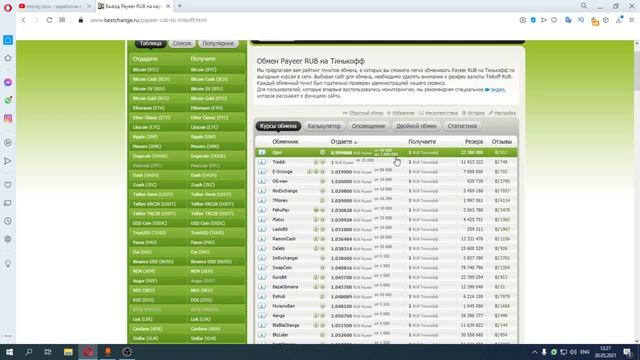The width and height of the screenshot is (640, 360).
Task: Open Speed Dial start page grid
Action: coord(62,20)
